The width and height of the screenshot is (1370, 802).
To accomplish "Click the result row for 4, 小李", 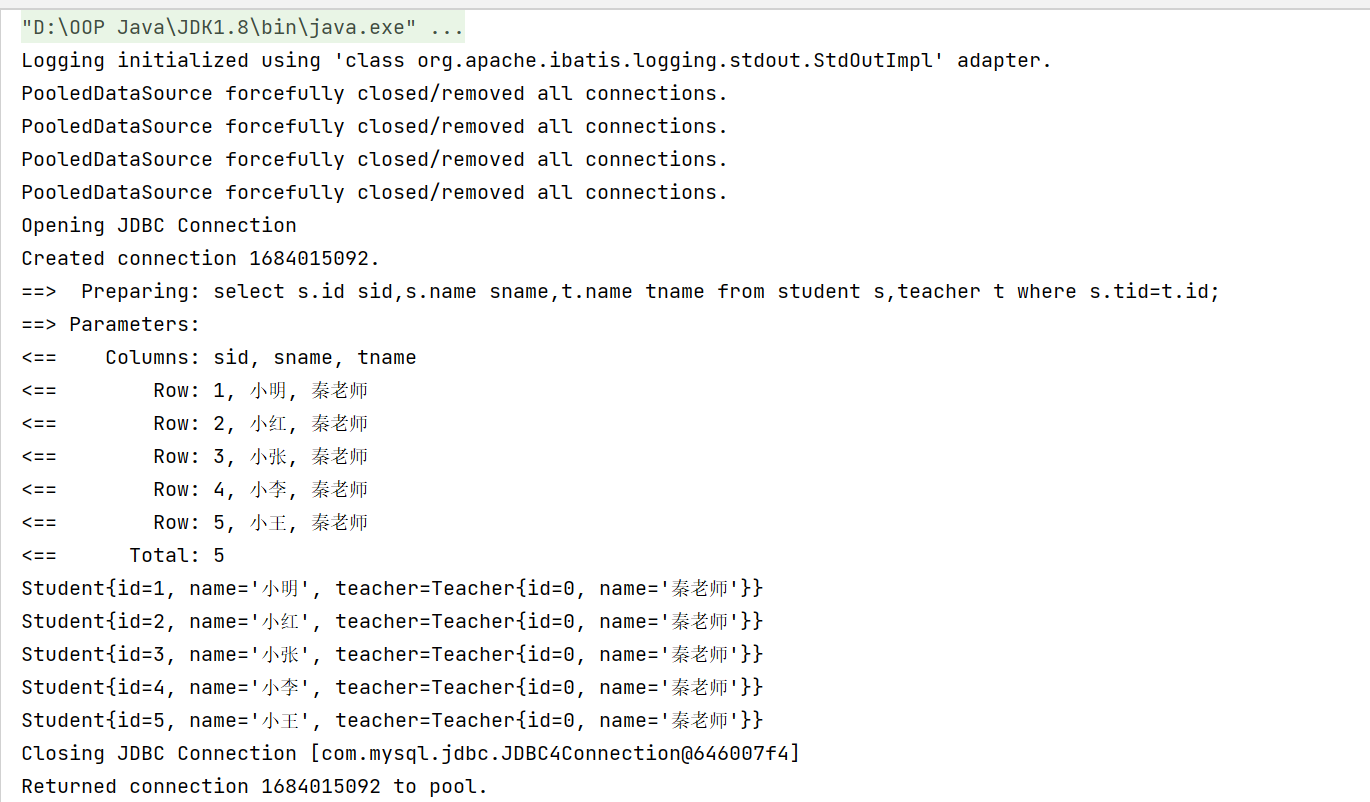I will 195,490.
